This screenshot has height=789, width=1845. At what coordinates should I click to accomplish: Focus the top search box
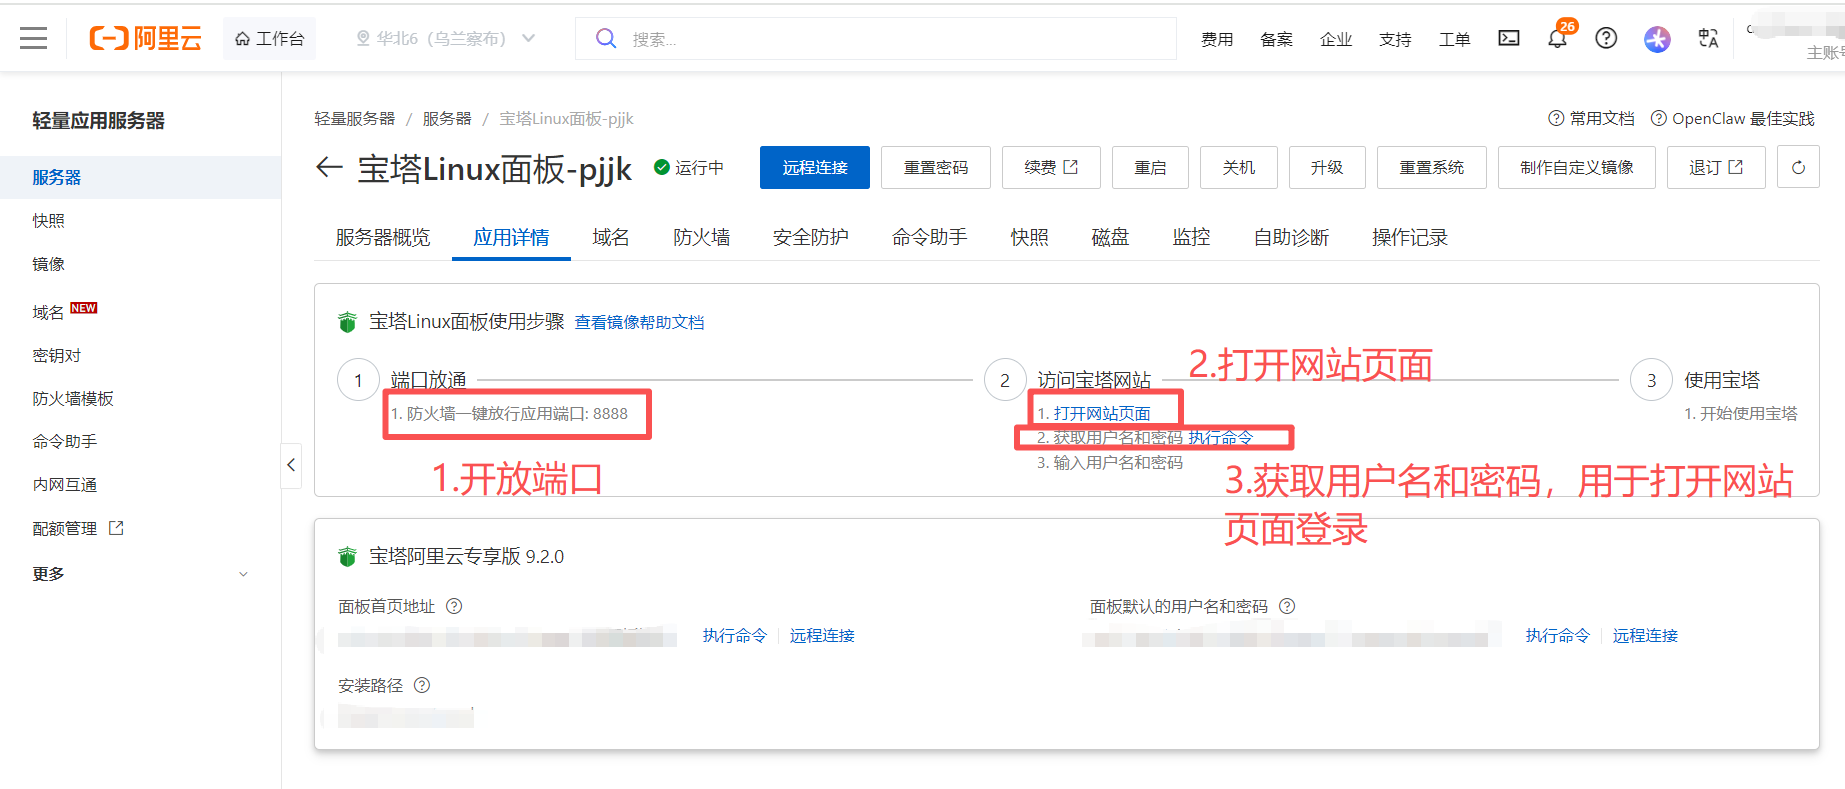(875, 38)
